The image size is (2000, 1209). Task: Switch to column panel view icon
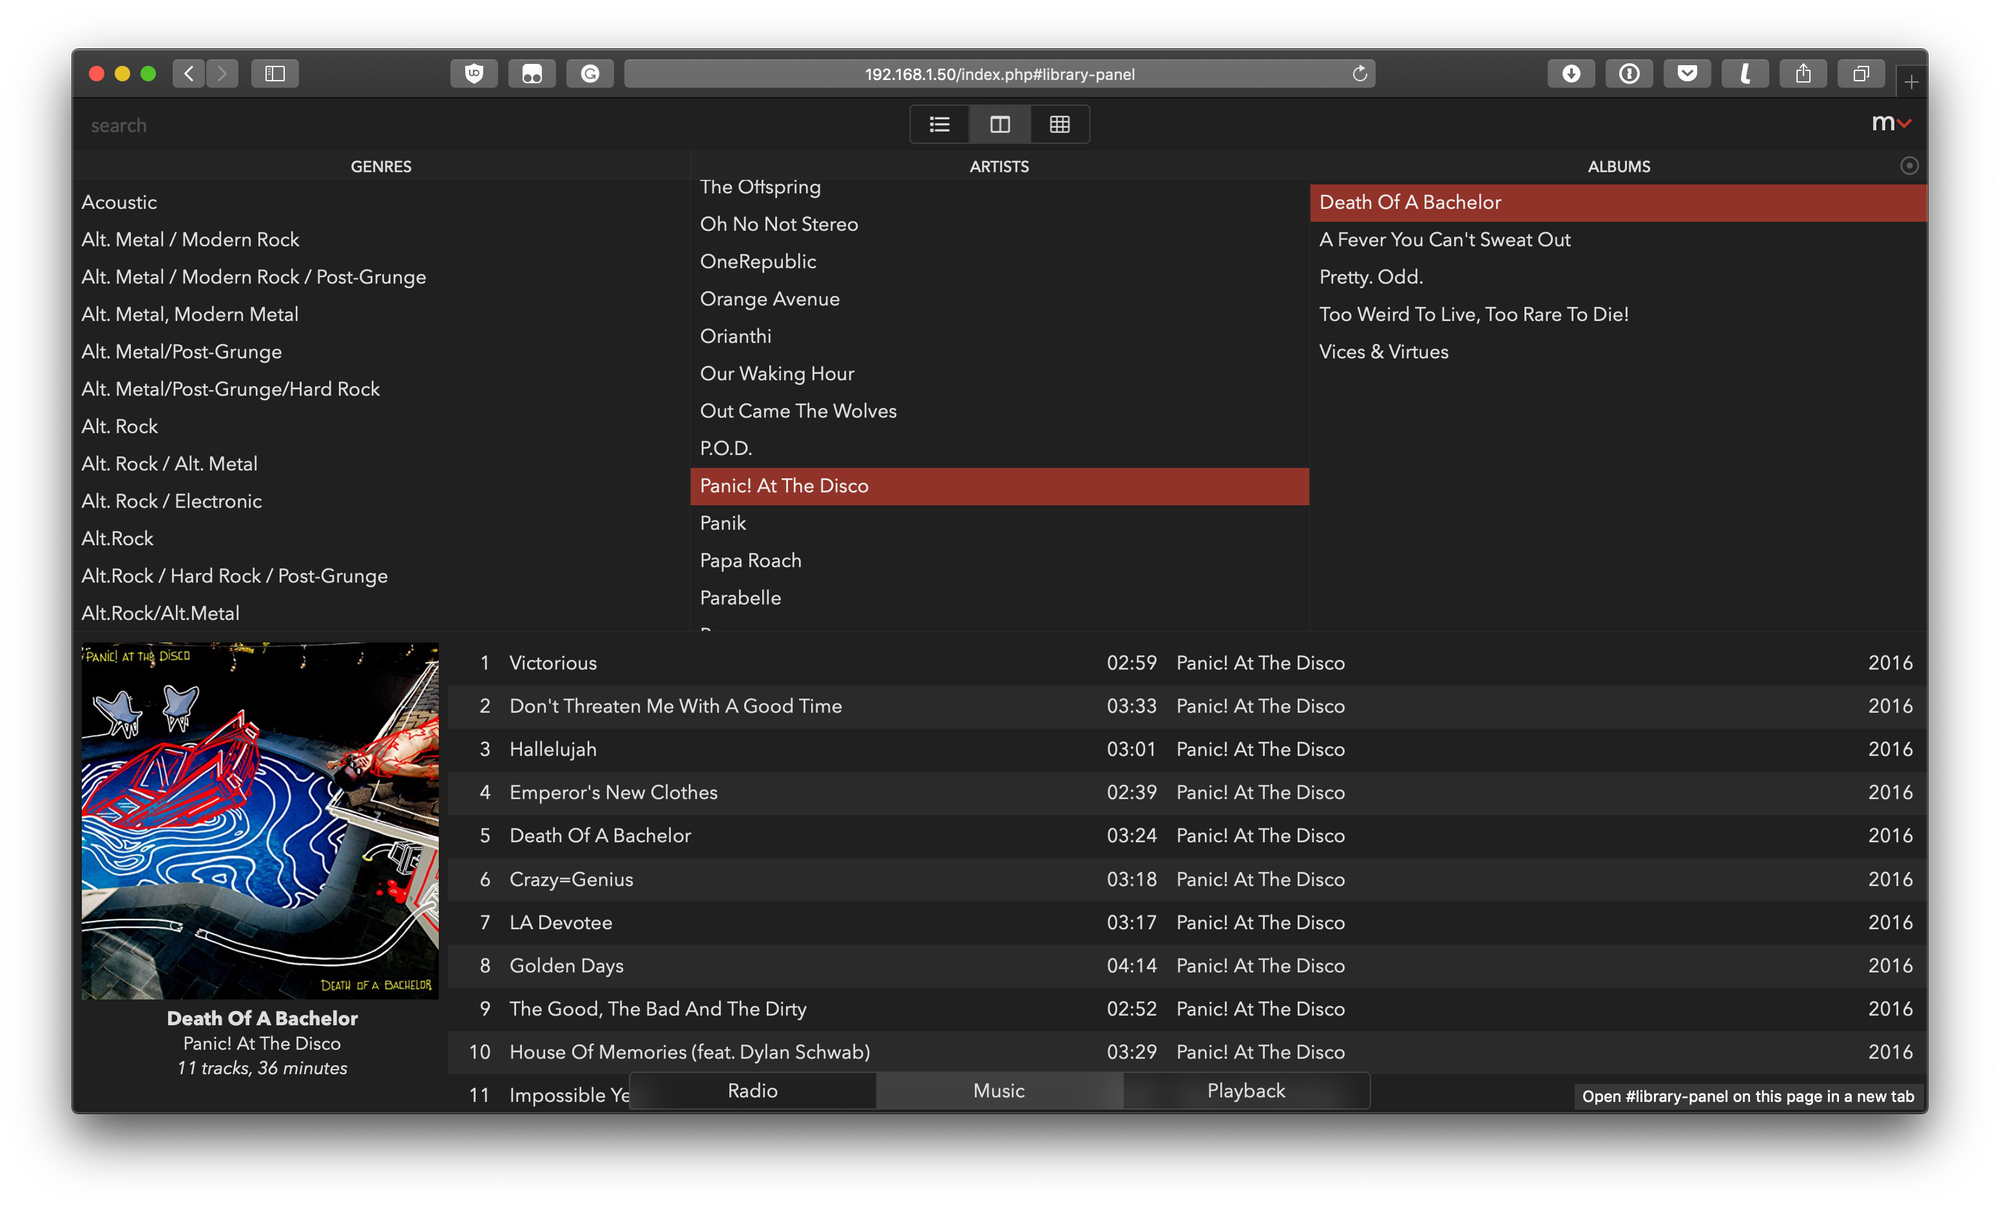point(1000,124)
